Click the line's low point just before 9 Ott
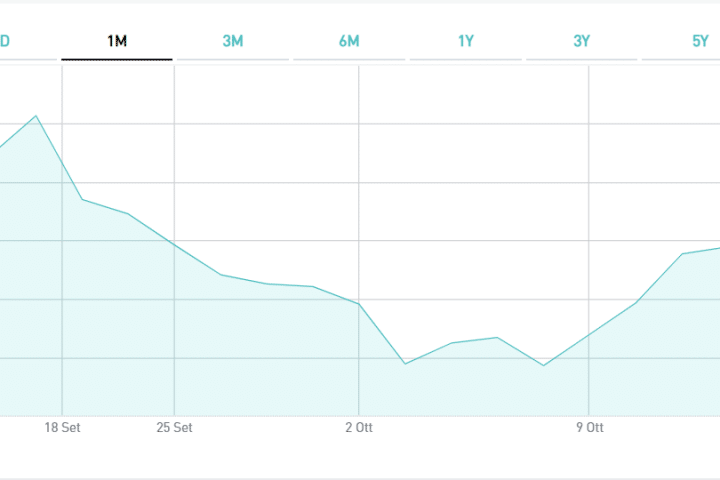The width and height of the screenshot is (720, 480). pos(543,365)
